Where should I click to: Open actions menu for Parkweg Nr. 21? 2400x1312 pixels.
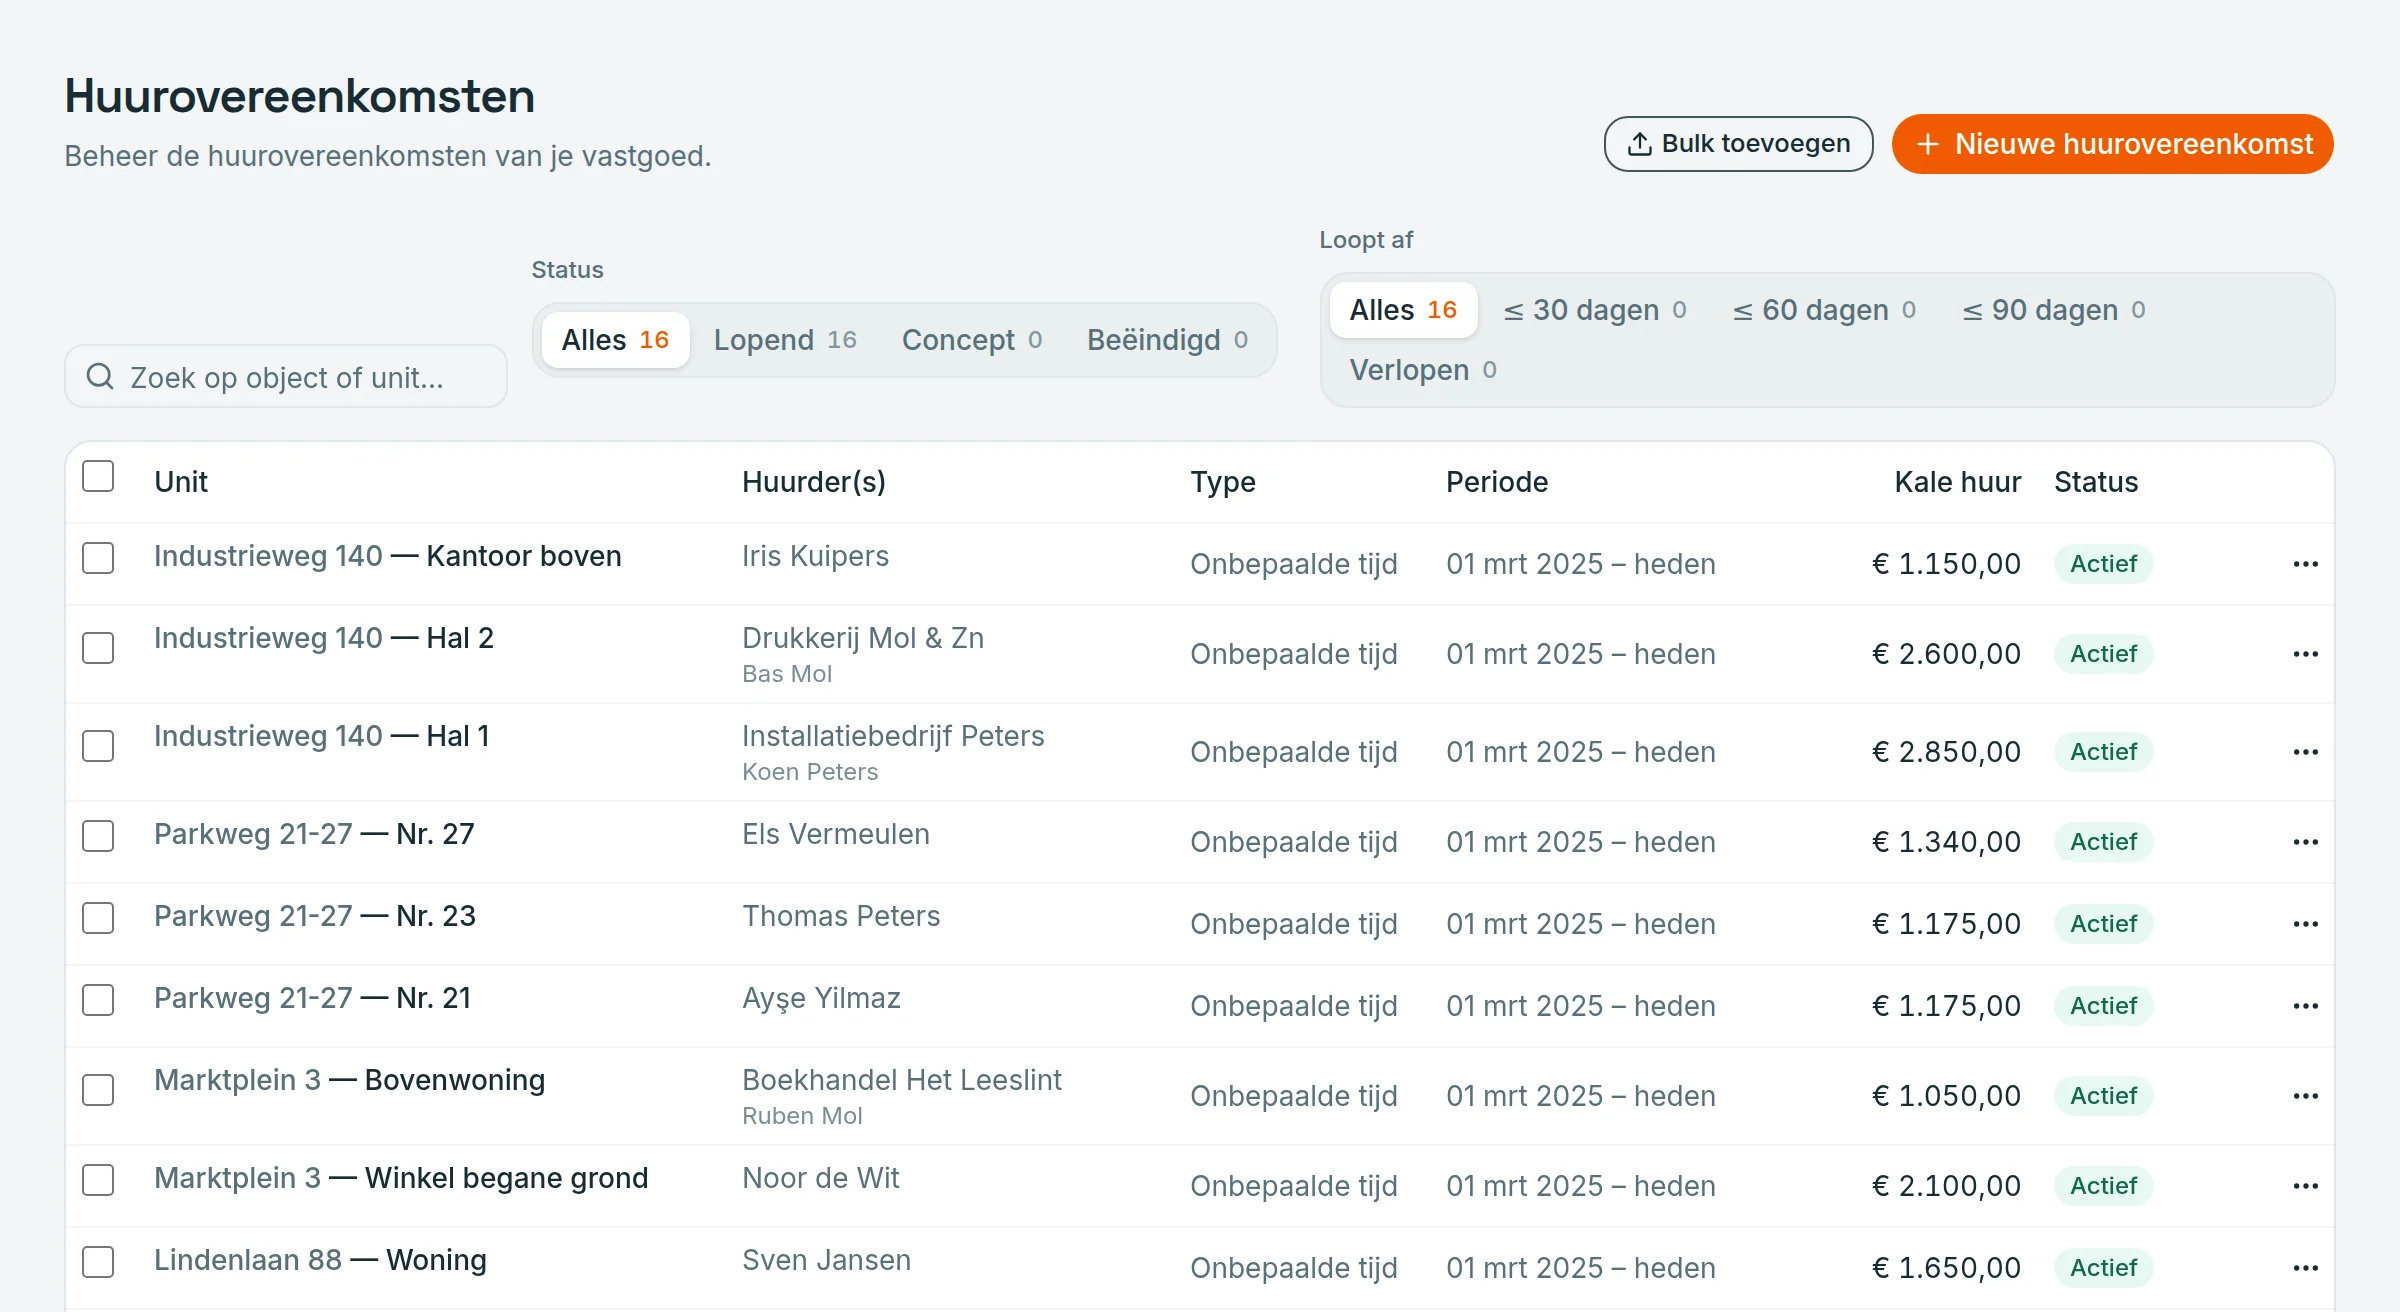(2305, 1006)
